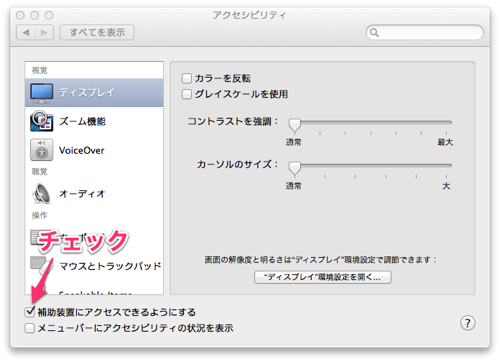Click the 視覚 section header text

[39, 70]
